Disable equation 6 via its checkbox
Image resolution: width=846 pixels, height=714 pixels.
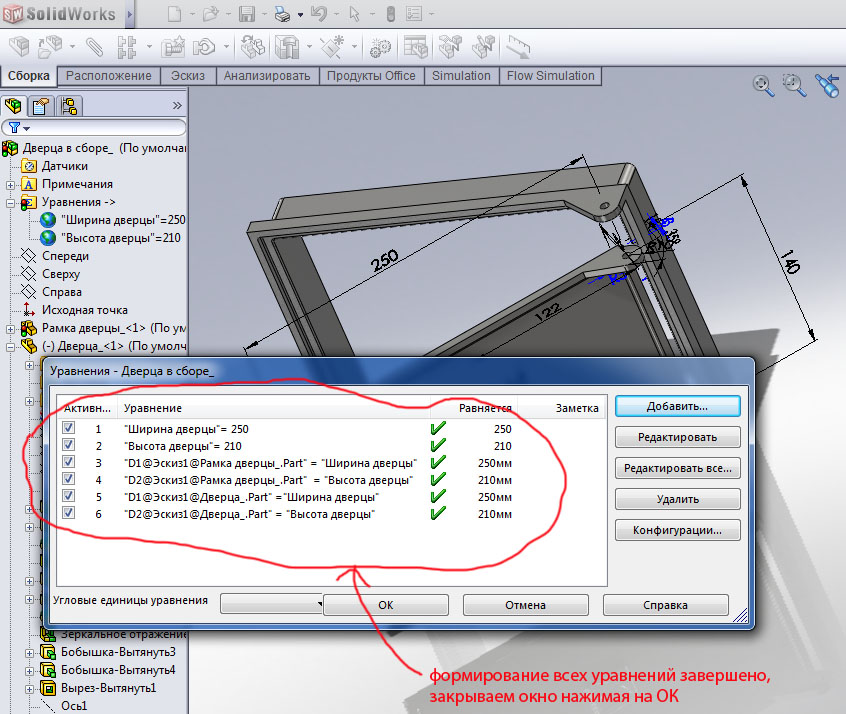tap(69, 514)
